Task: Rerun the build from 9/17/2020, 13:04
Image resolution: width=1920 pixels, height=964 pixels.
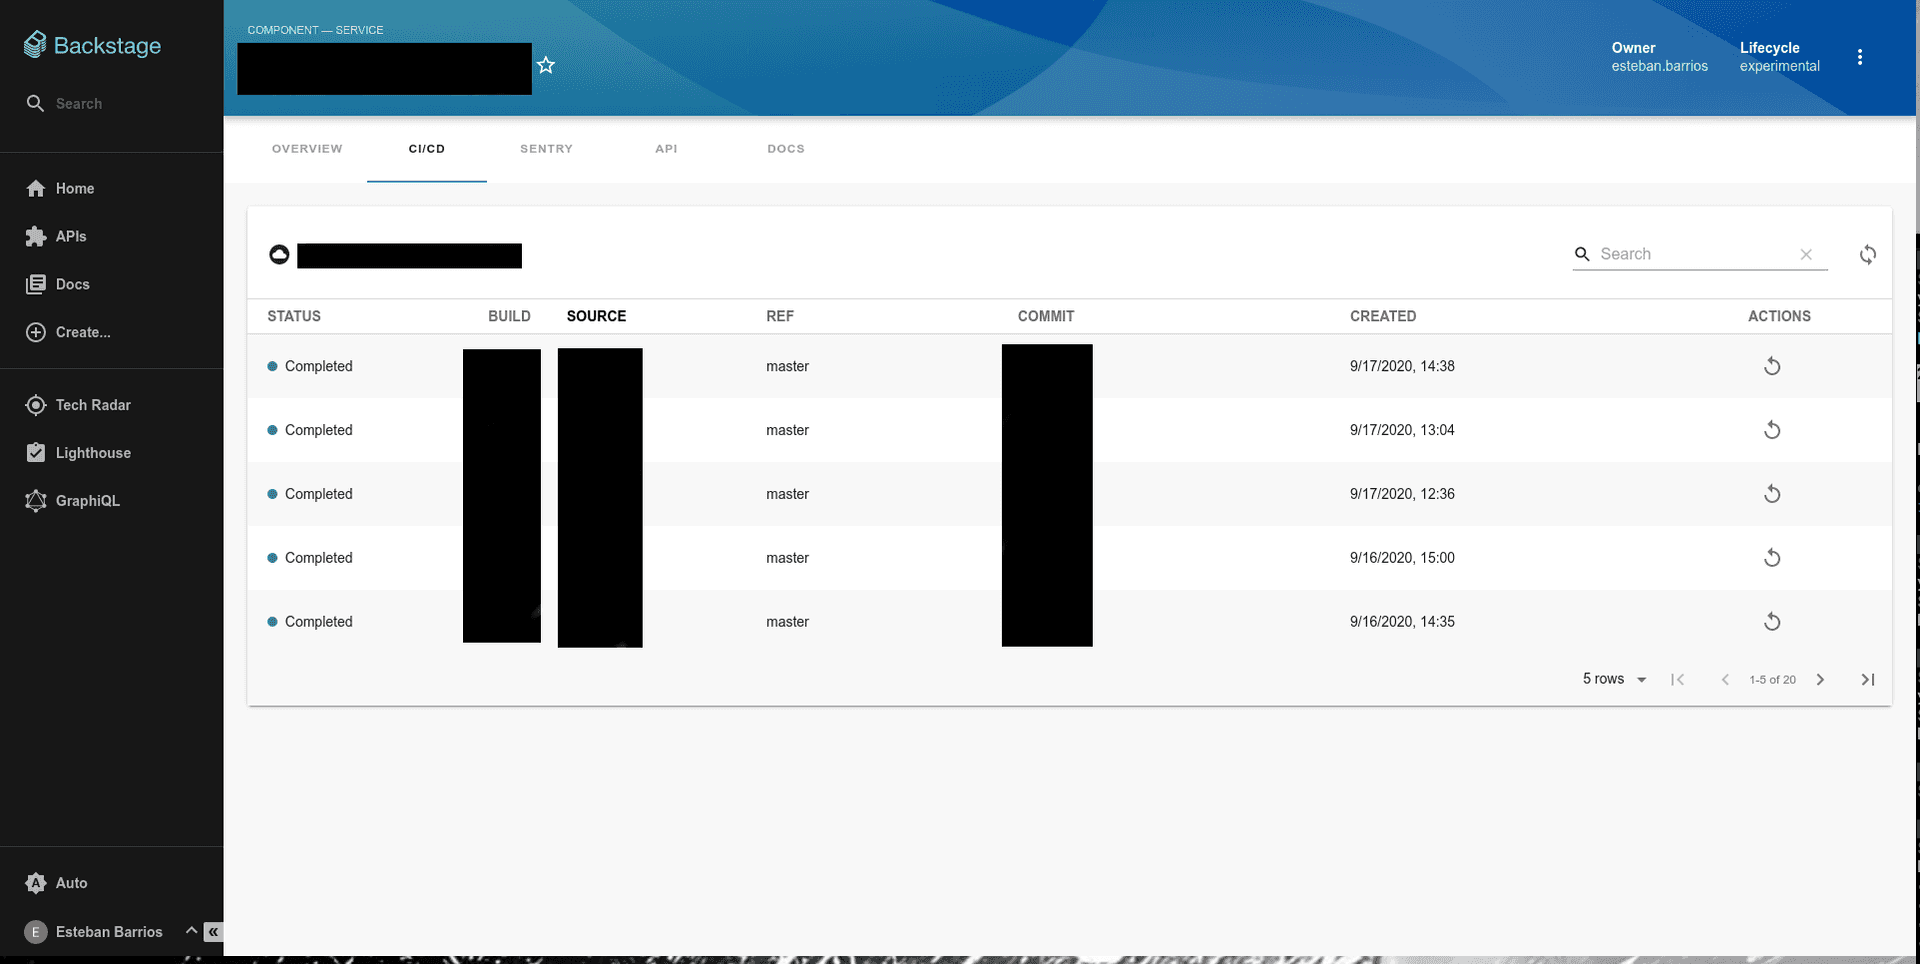Action: tap(1772, 430)
